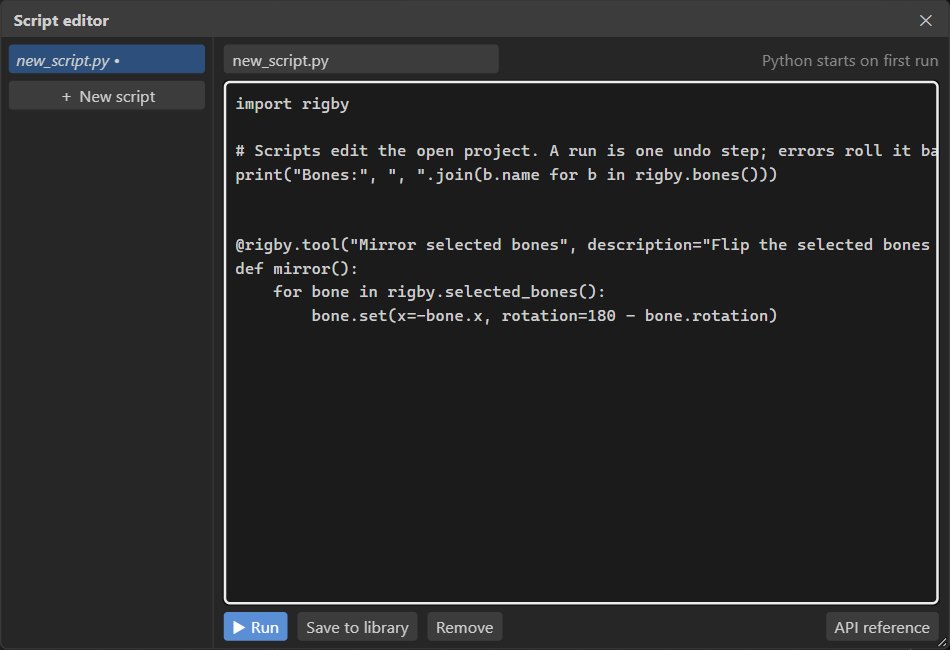Click the print Bones line
Screen dimensions: 950x650
[506, 174]
